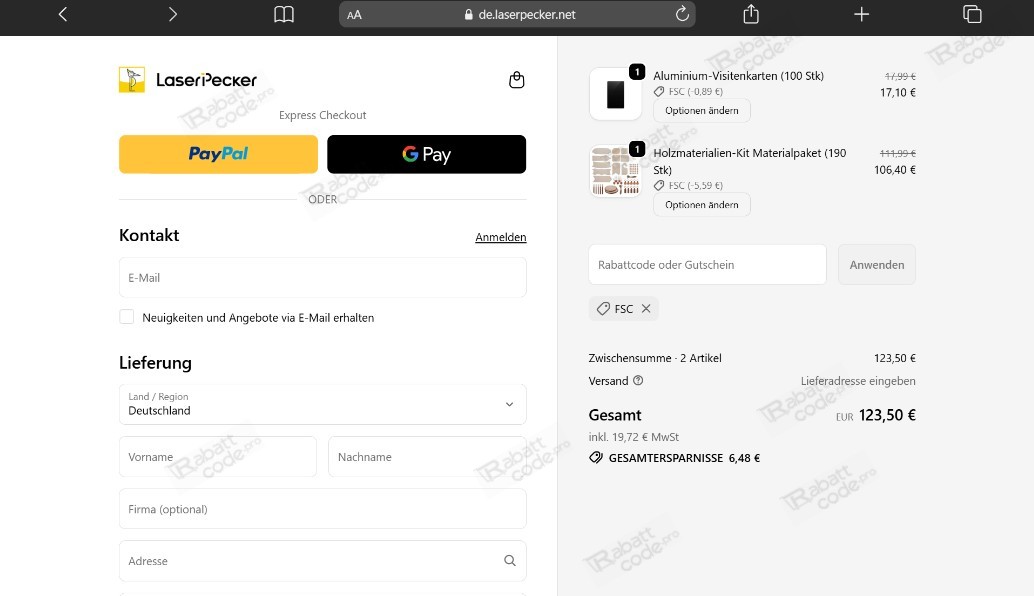This screenshot has width=1034, height=596.
Task: Pay with the PayPal express button
Action: point(218,154)
